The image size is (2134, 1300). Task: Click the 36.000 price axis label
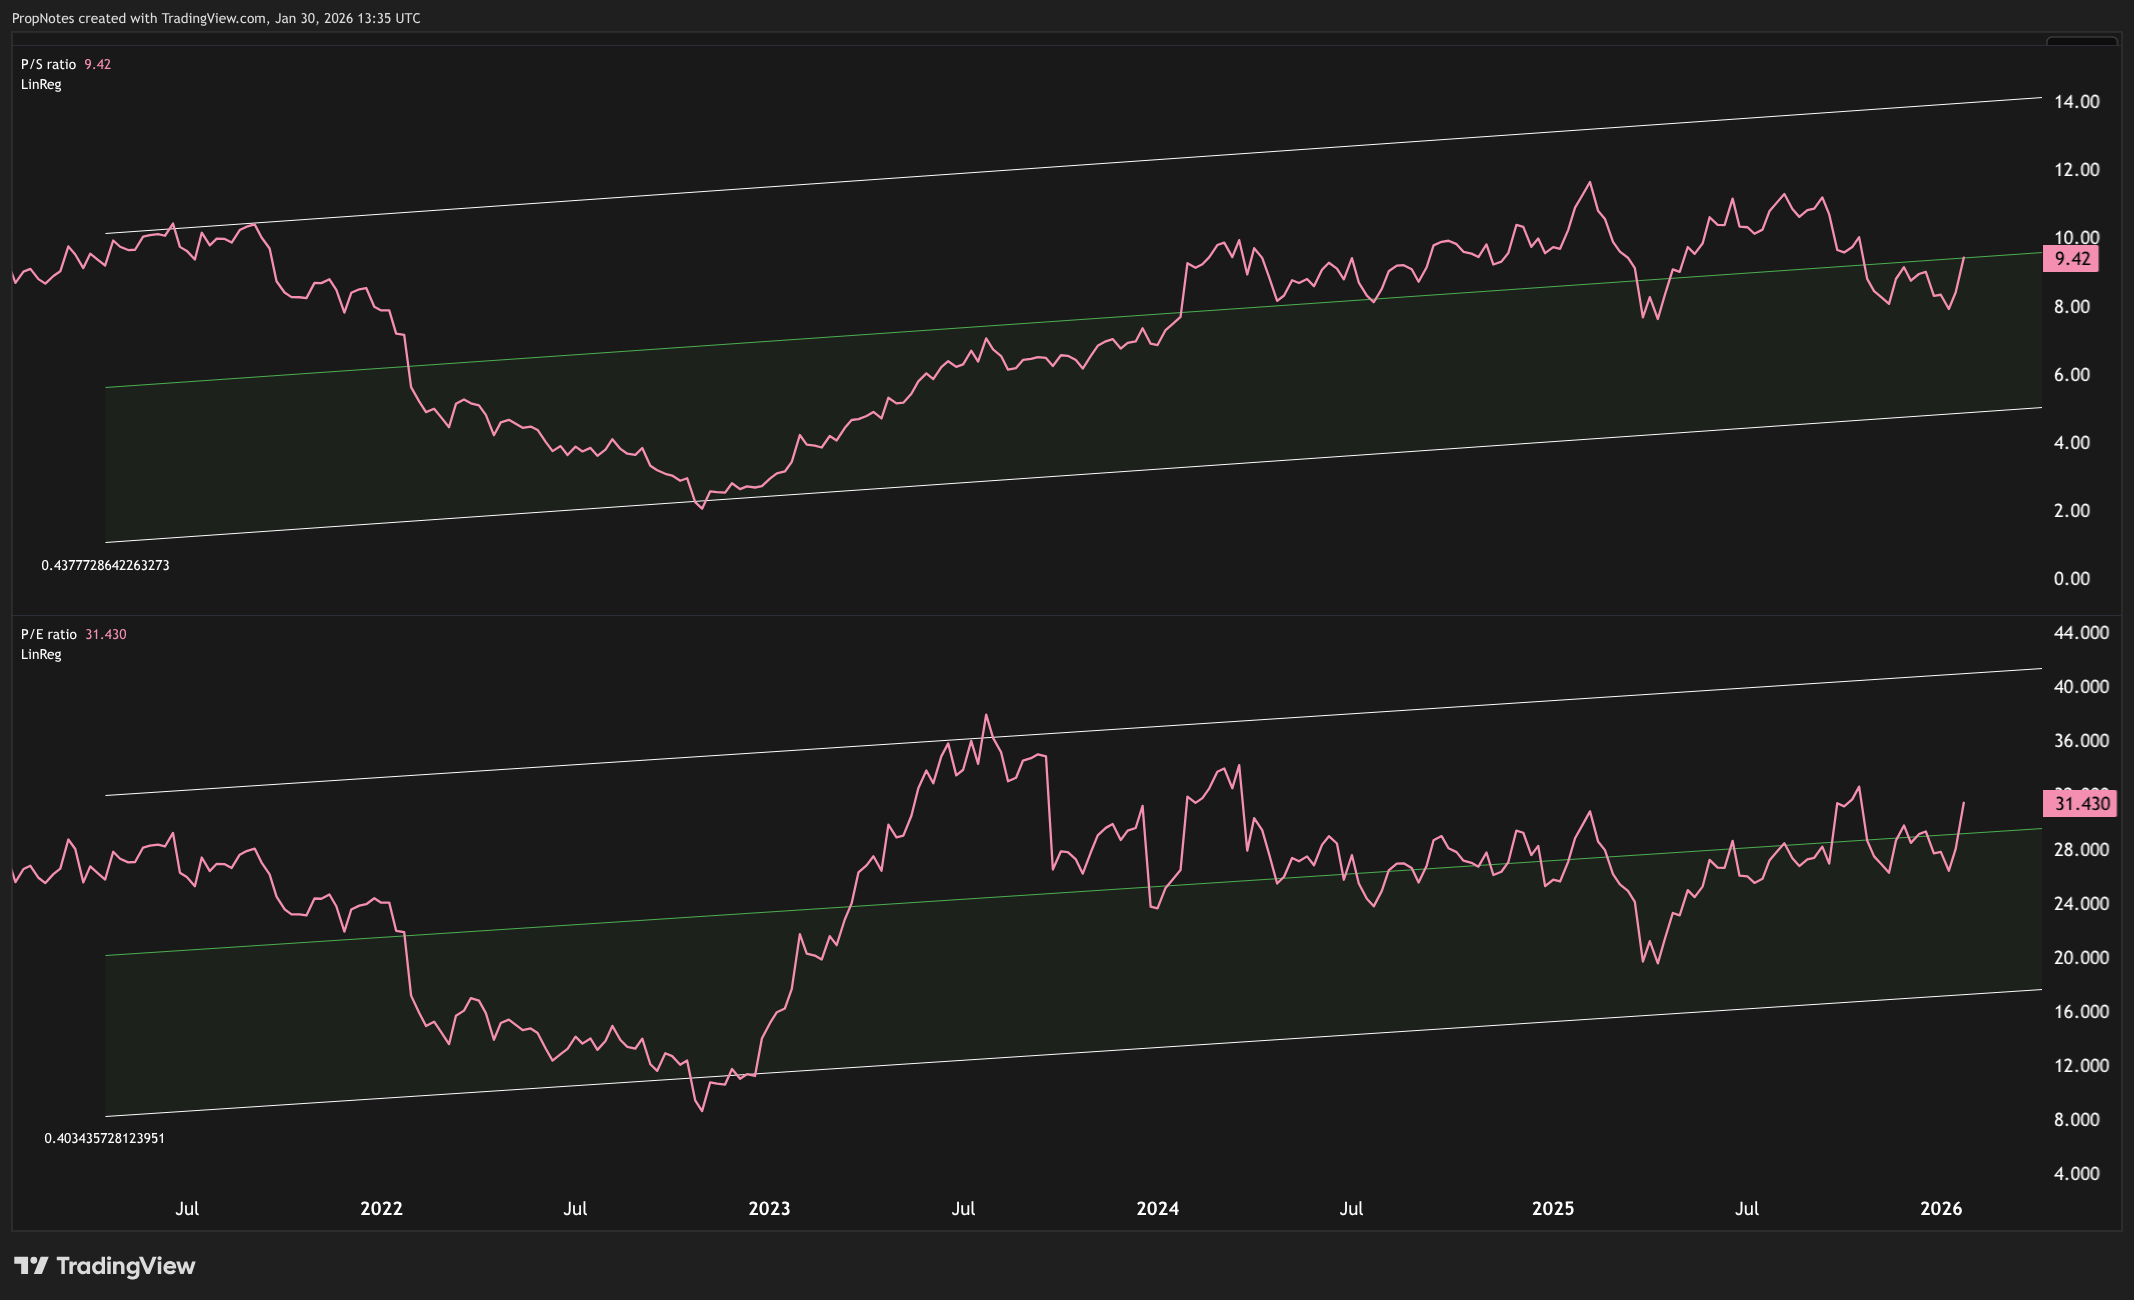point(2082,741)
